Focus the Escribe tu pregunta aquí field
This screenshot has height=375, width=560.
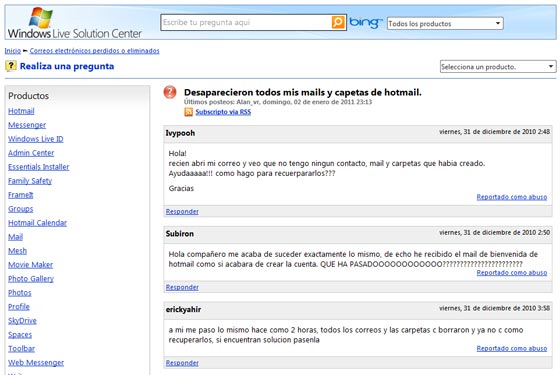click(x=246, y=22)
